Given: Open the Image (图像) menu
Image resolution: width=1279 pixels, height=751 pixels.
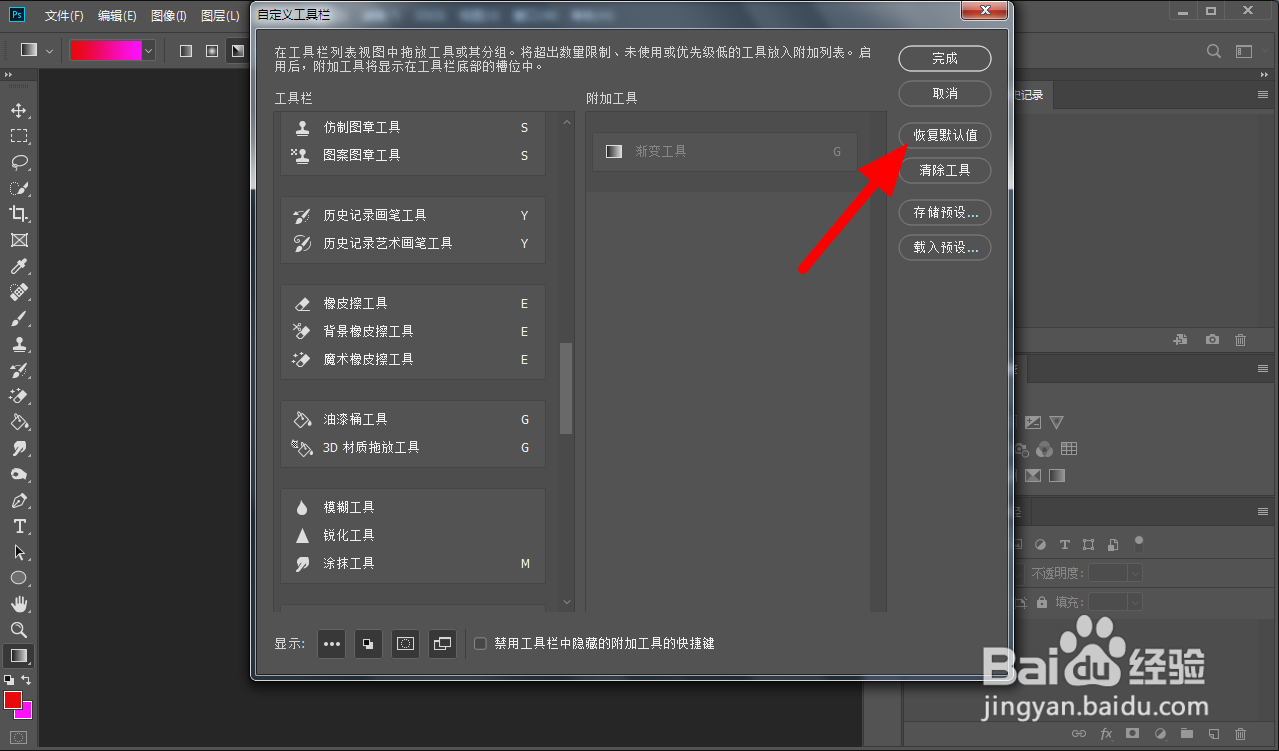Looking at the screenshot, I should pos(169,16).
